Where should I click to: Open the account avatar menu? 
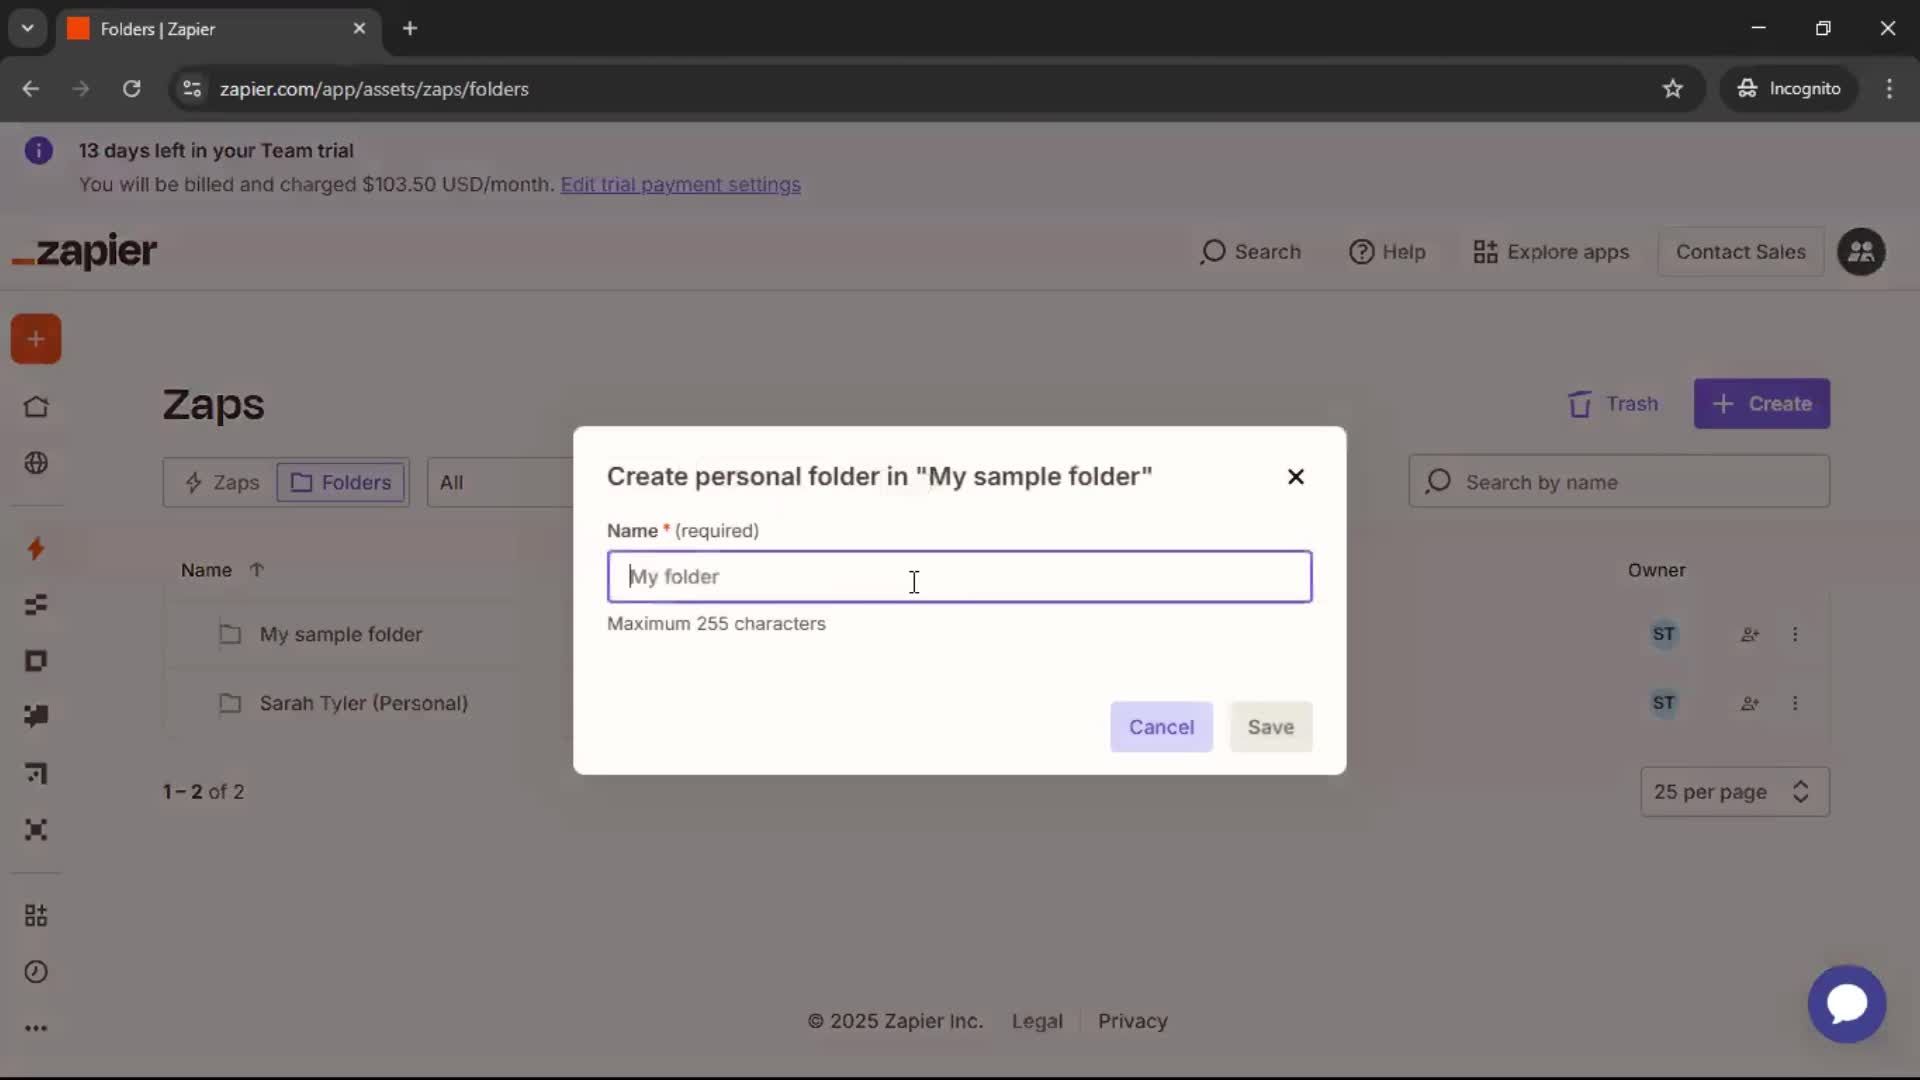(1861, 252)
